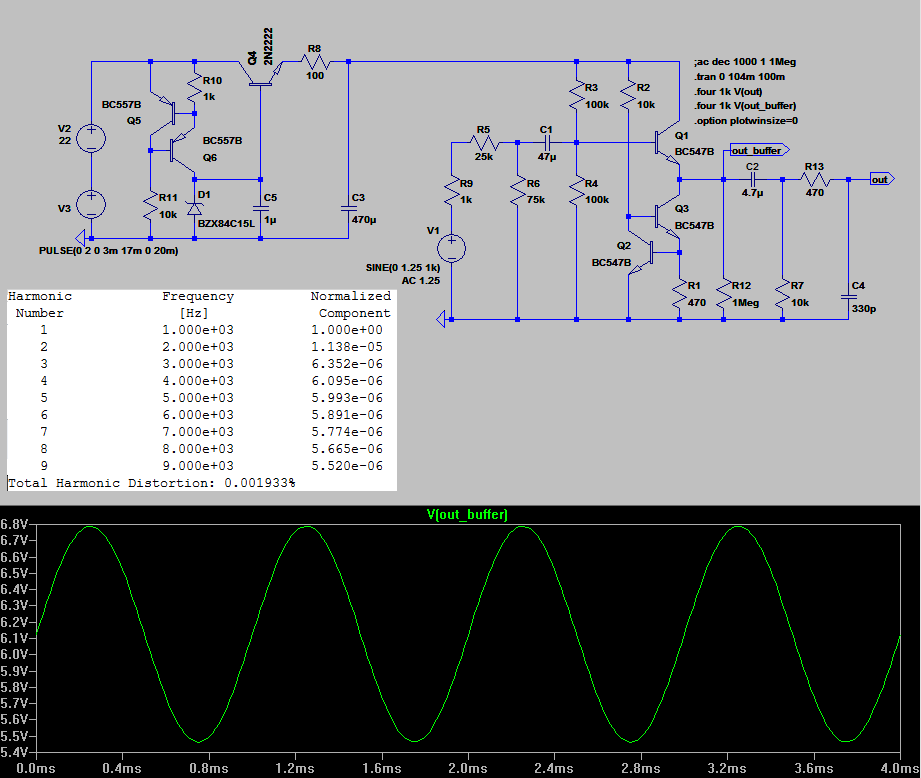Select resistor R1 symbol
The image size is (921, 778).
point(680,294)
